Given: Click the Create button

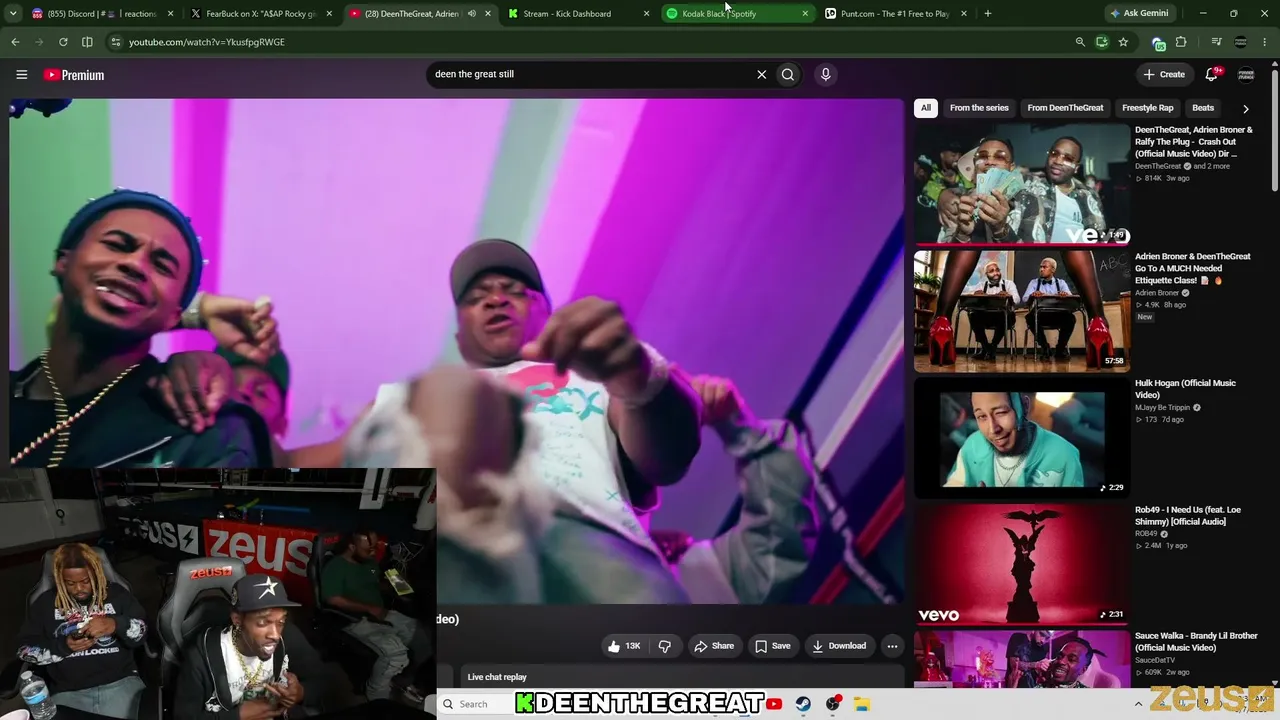Looking at the screenshot, I should click(x=1165, y=74).
